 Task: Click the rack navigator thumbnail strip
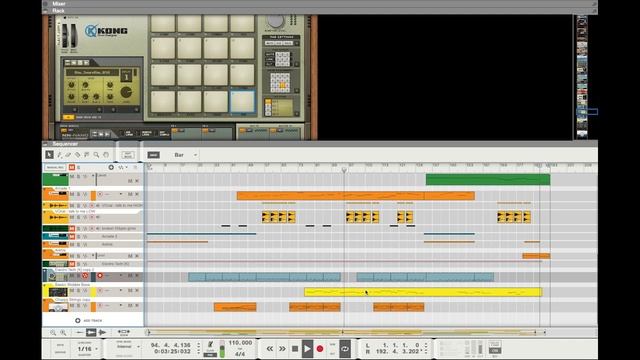coord(582,78)
